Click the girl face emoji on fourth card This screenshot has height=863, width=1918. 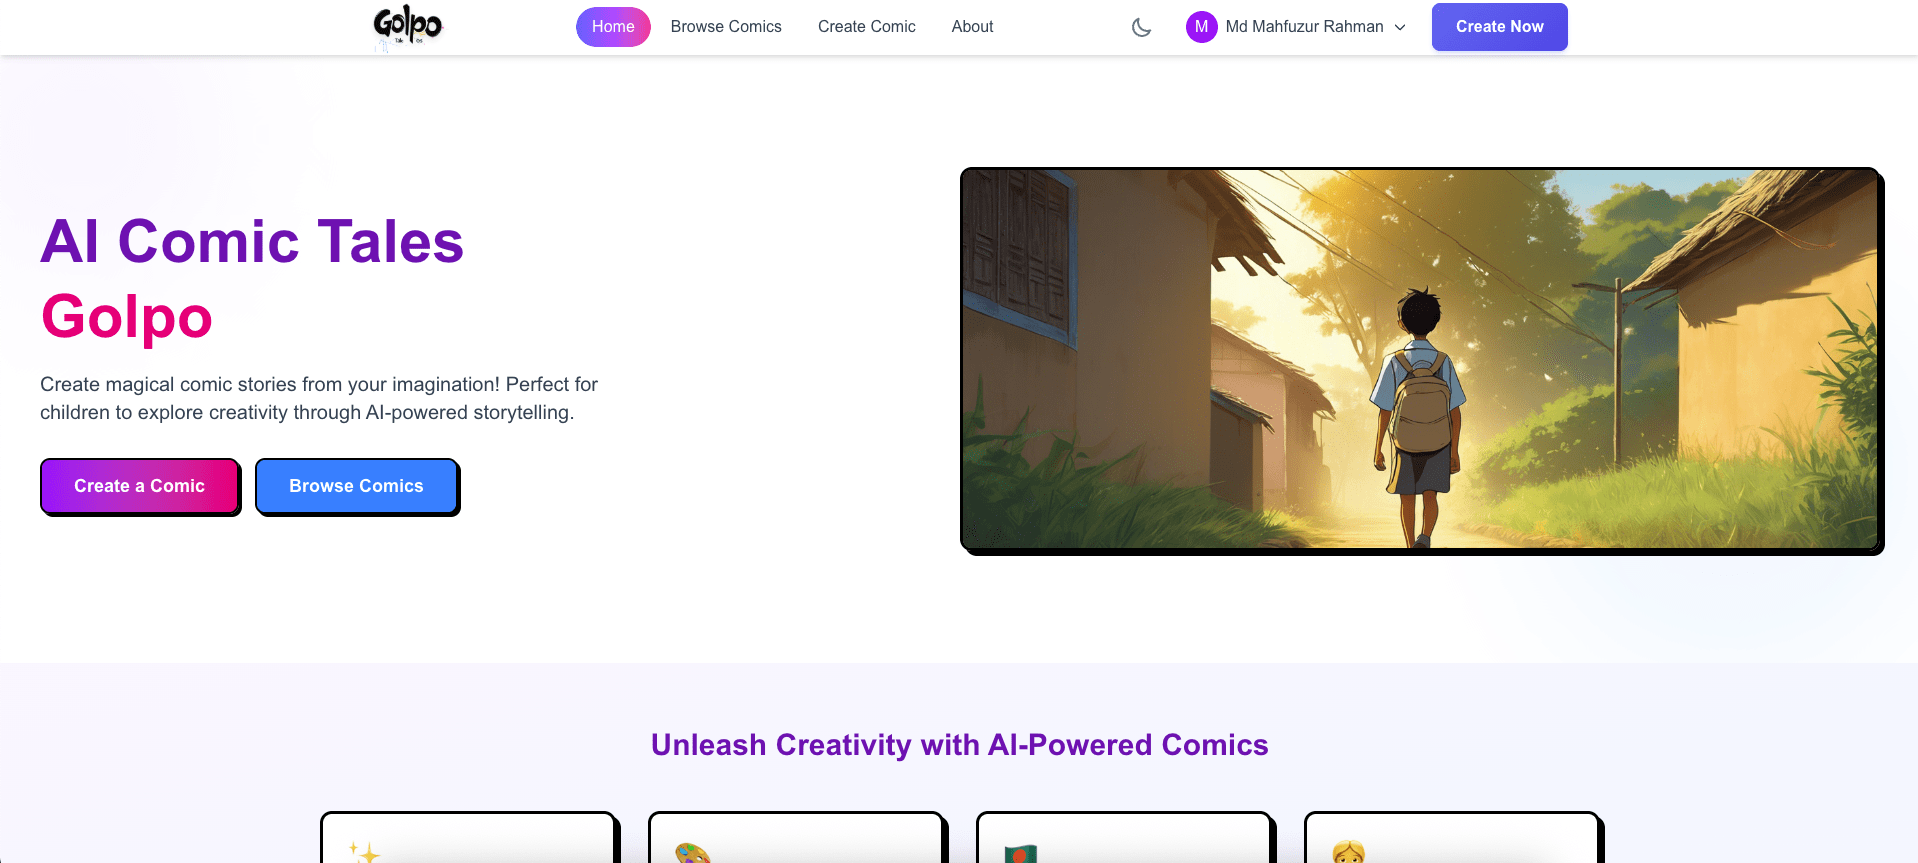point(1348,853)
